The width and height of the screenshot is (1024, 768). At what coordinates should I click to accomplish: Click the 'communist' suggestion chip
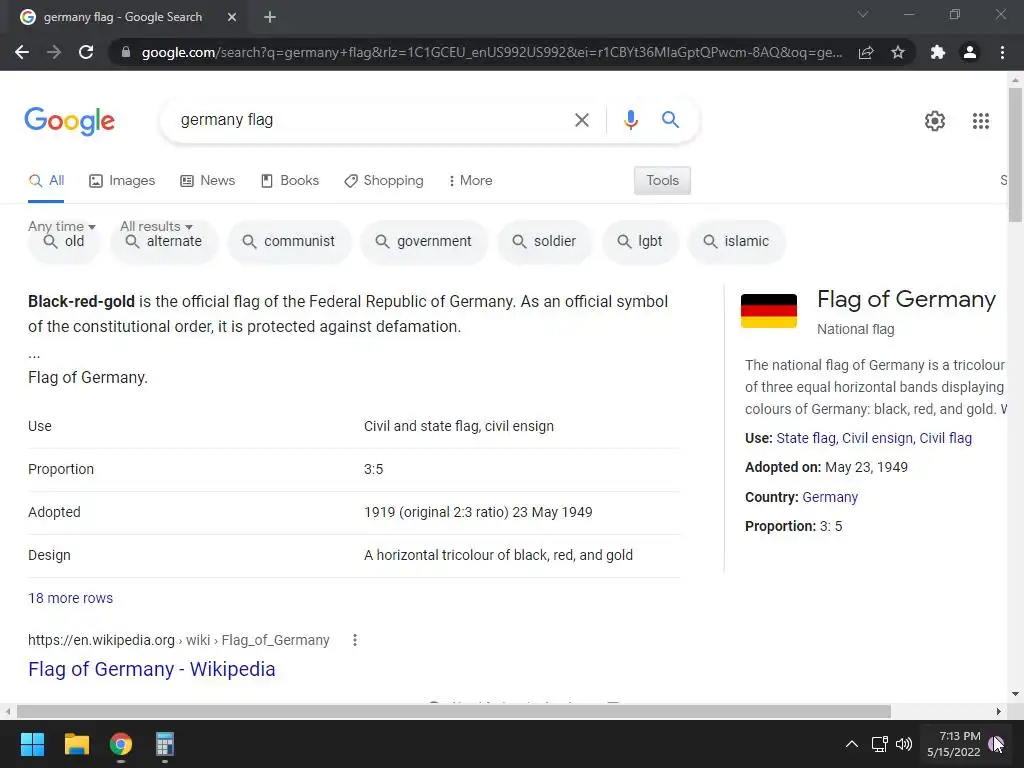[x=289, y=242]
